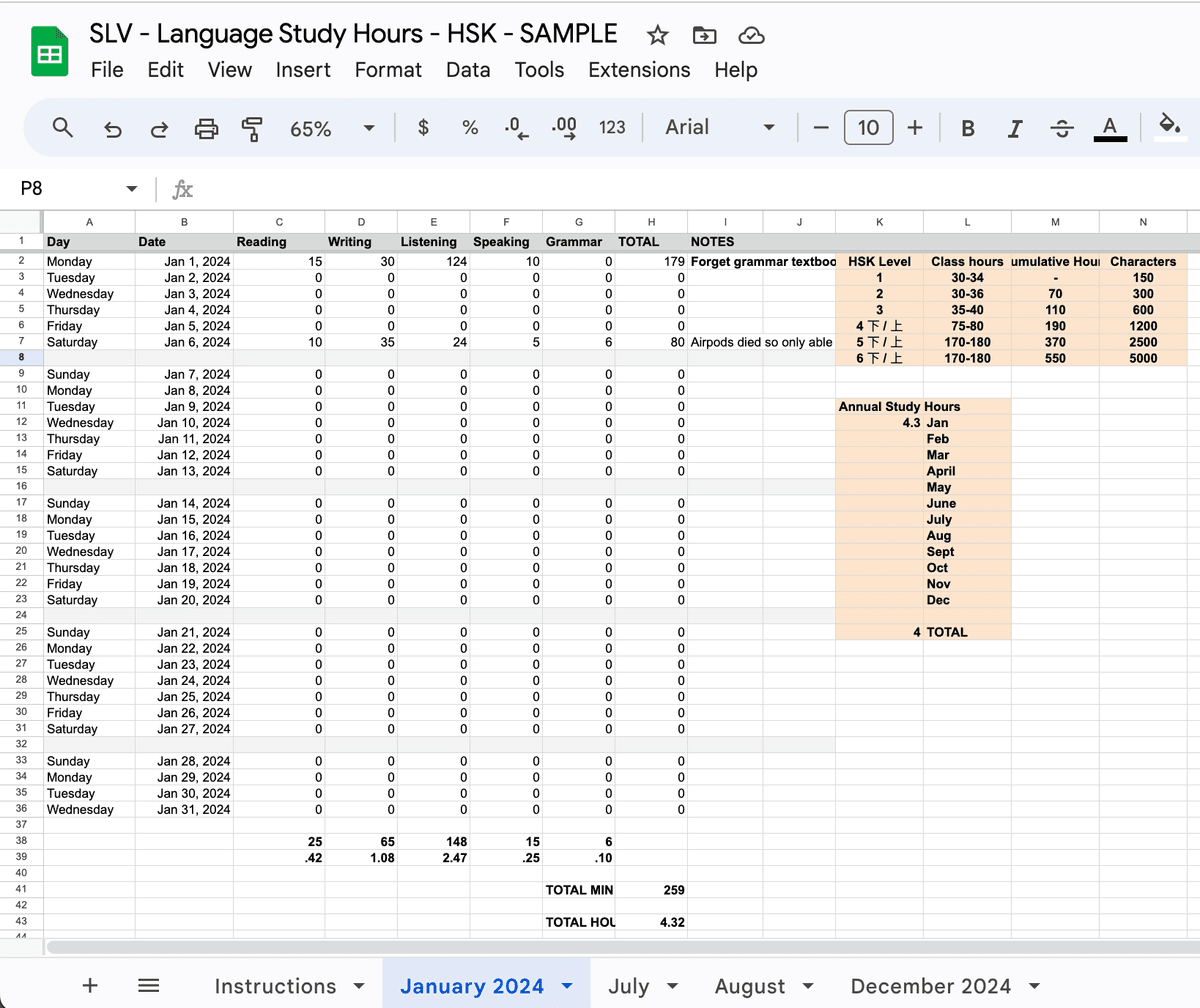Viewport: 1200px width, 1008px height.
Task: Toggle italic text formatting
Action: pos(1015,128)
